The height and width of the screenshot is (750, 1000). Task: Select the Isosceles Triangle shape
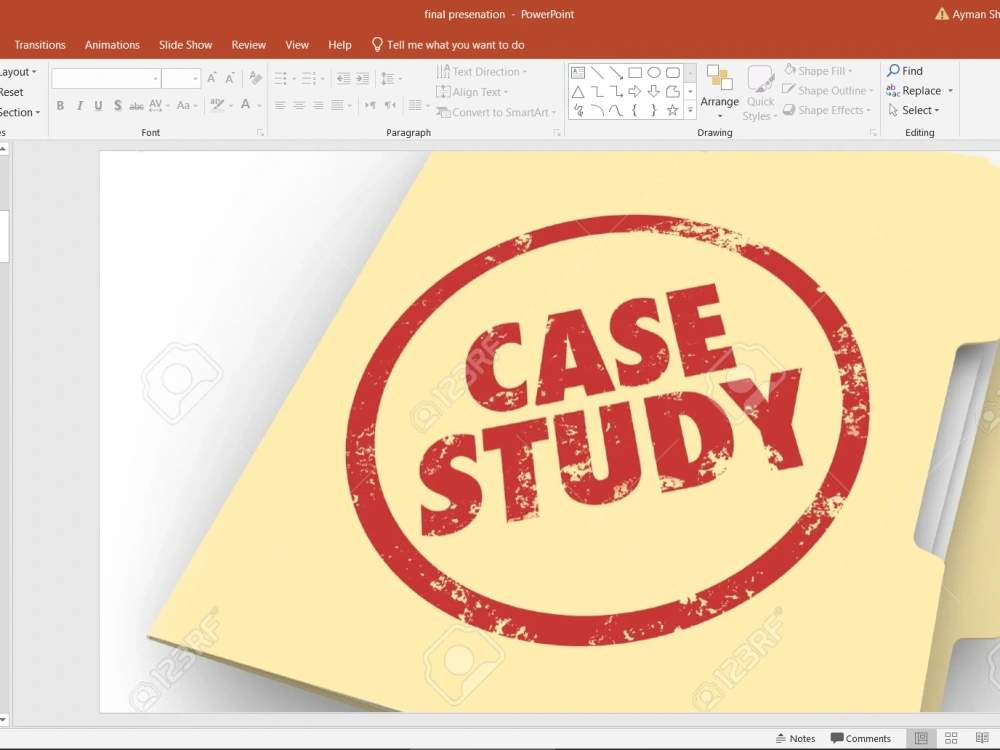pos(578,92)
